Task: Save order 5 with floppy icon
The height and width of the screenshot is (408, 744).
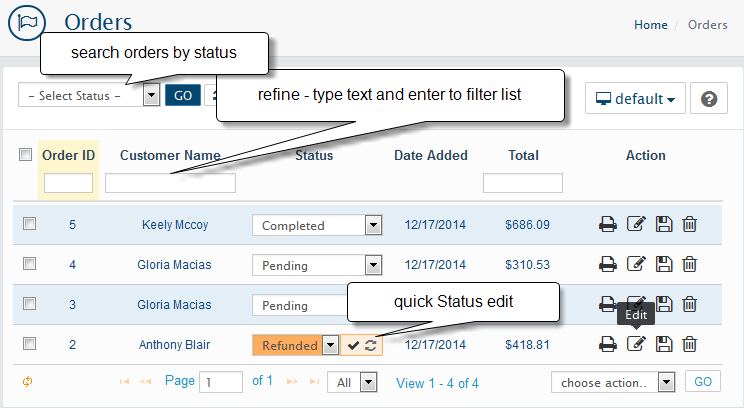Action: 664,224
